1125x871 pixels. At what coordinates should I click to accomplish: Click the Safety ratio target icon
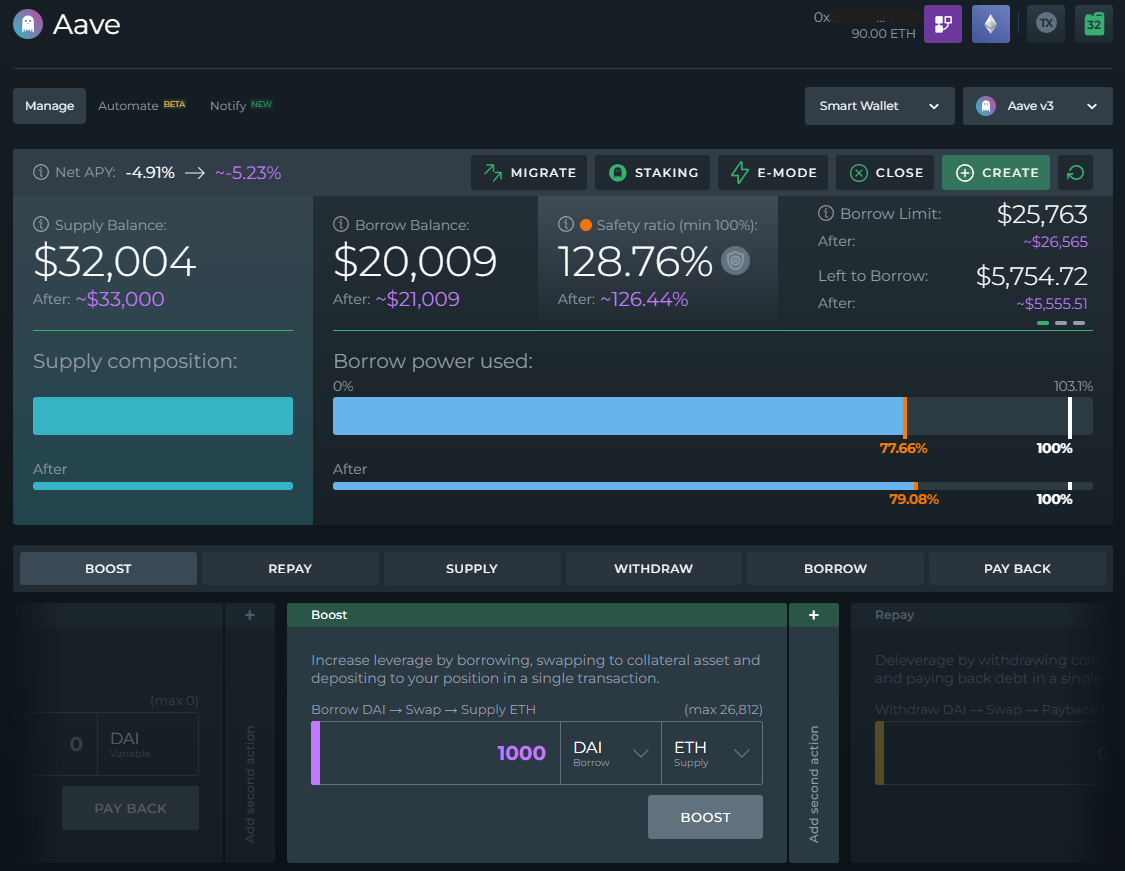[735, 260]
